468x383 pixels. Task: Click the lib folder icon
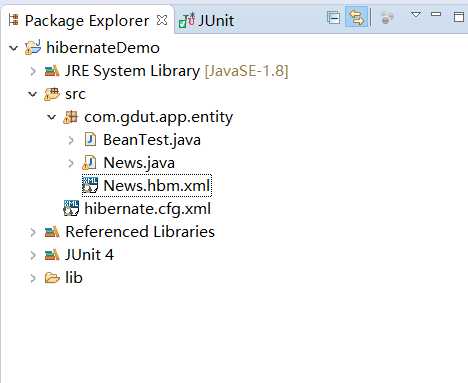[52, 278]
